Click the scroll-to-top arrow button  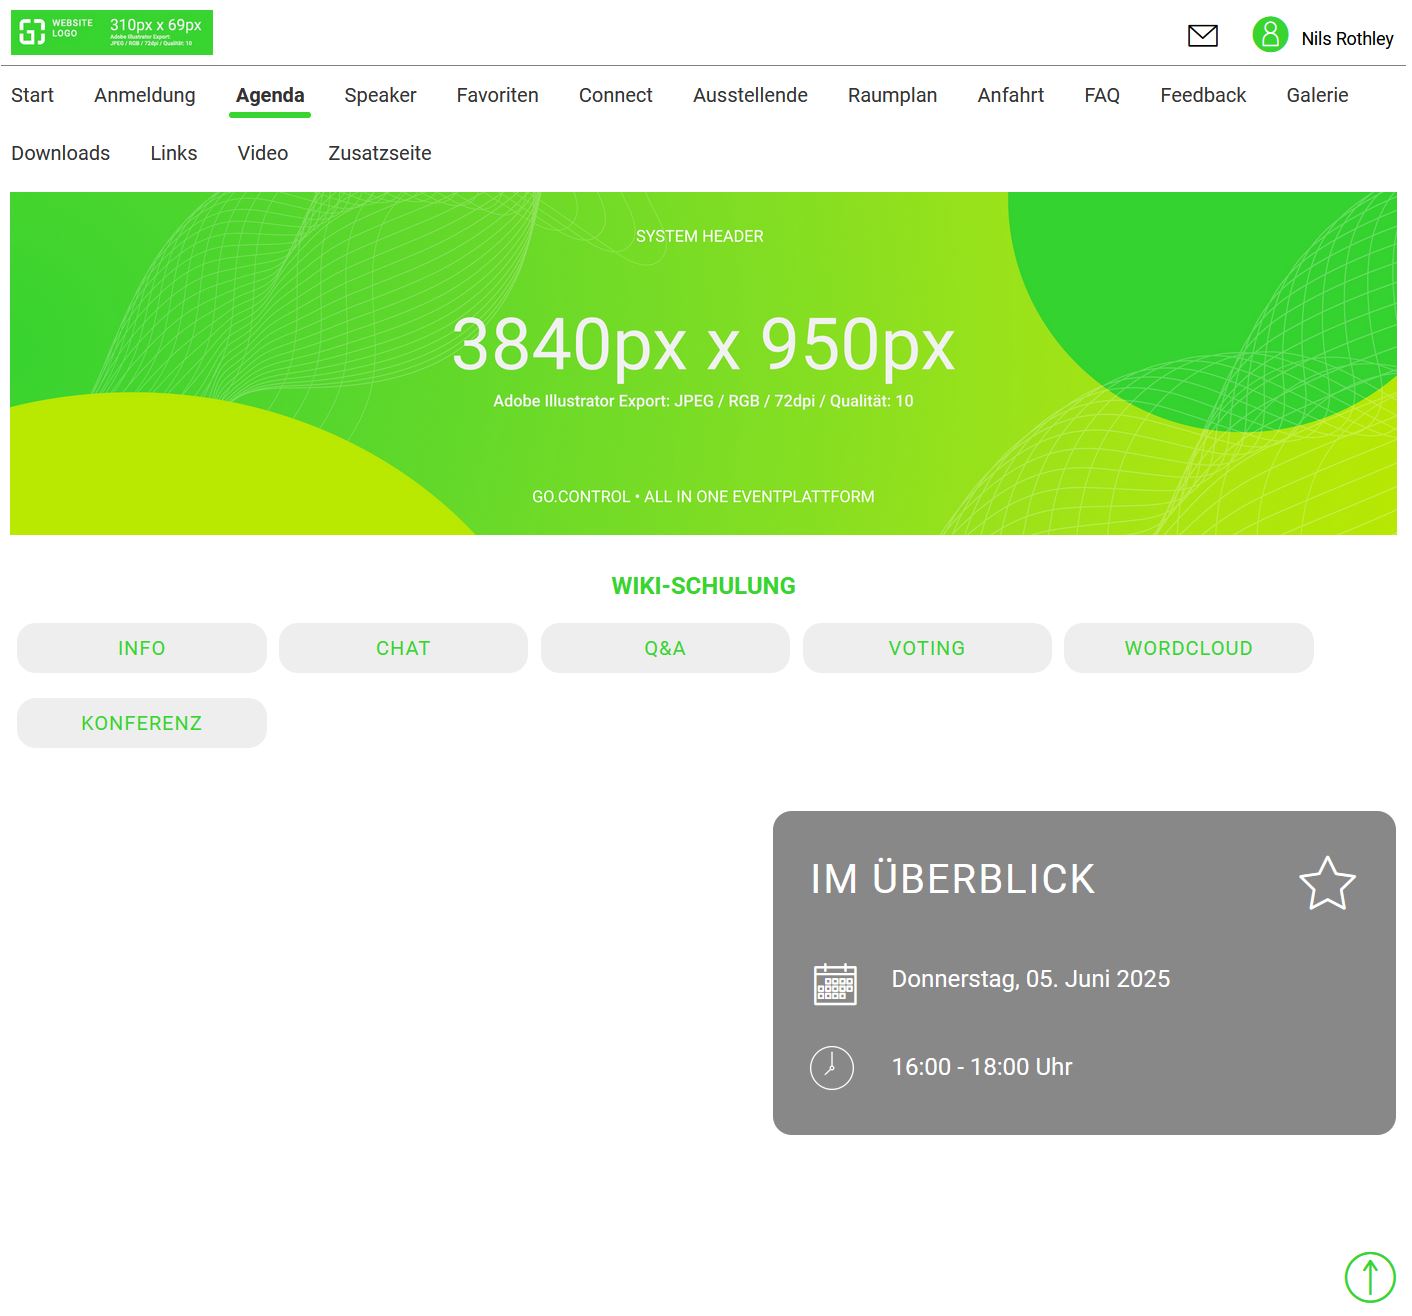pyautogui.click(x=1369, y=1277)
